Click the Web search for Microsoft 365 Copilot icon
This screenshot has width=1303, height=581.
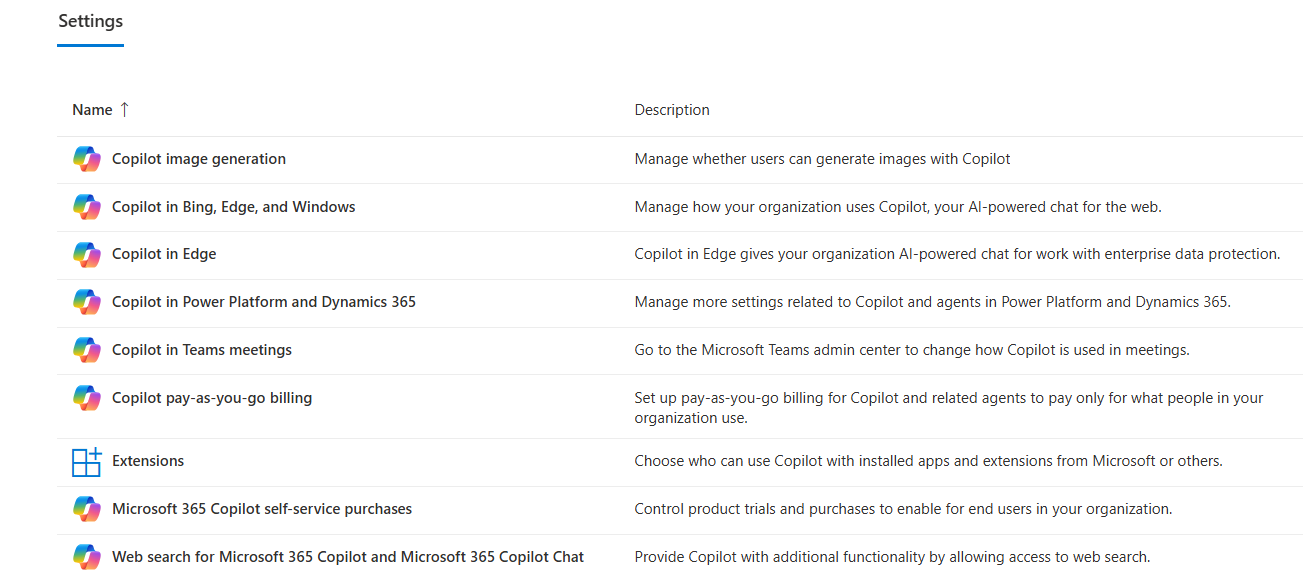tap(87, 557)
